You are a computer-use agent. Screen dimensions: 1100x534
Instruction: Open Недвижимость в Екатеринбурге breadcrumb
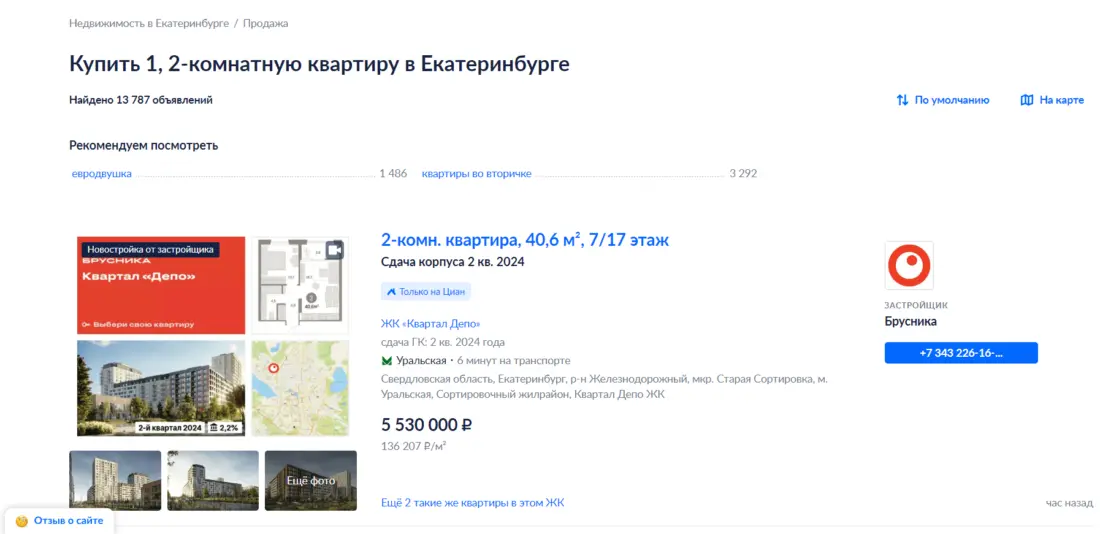click(149, 23)
